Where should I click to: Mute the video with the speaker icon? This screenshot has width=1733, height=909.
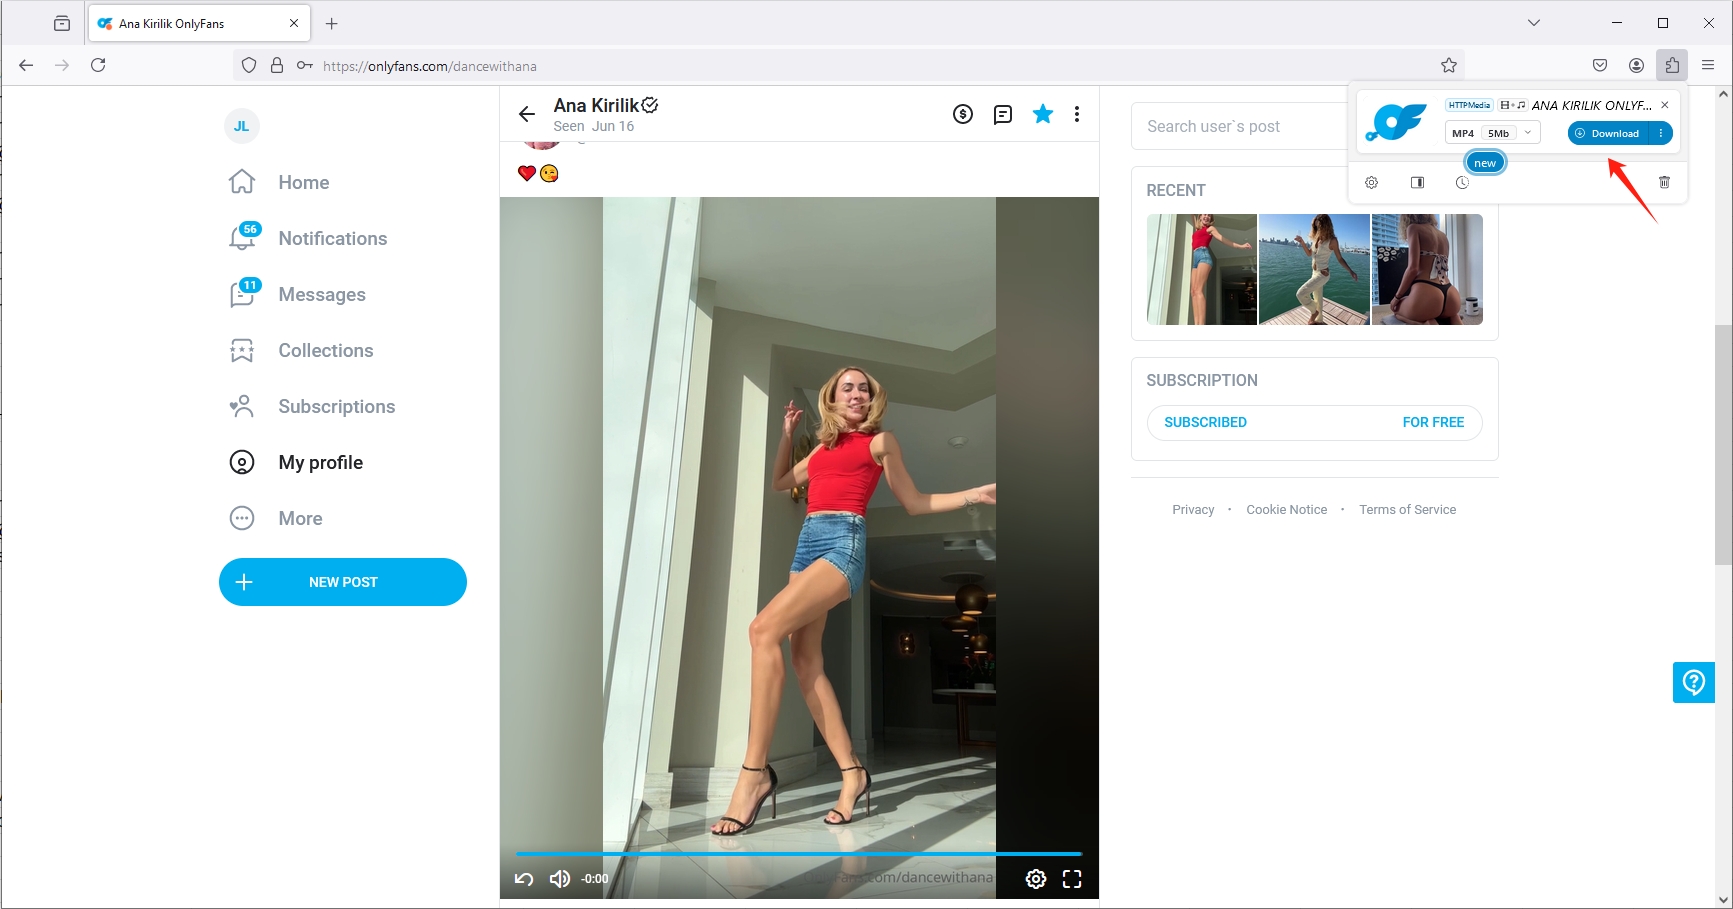click(560, 878)
